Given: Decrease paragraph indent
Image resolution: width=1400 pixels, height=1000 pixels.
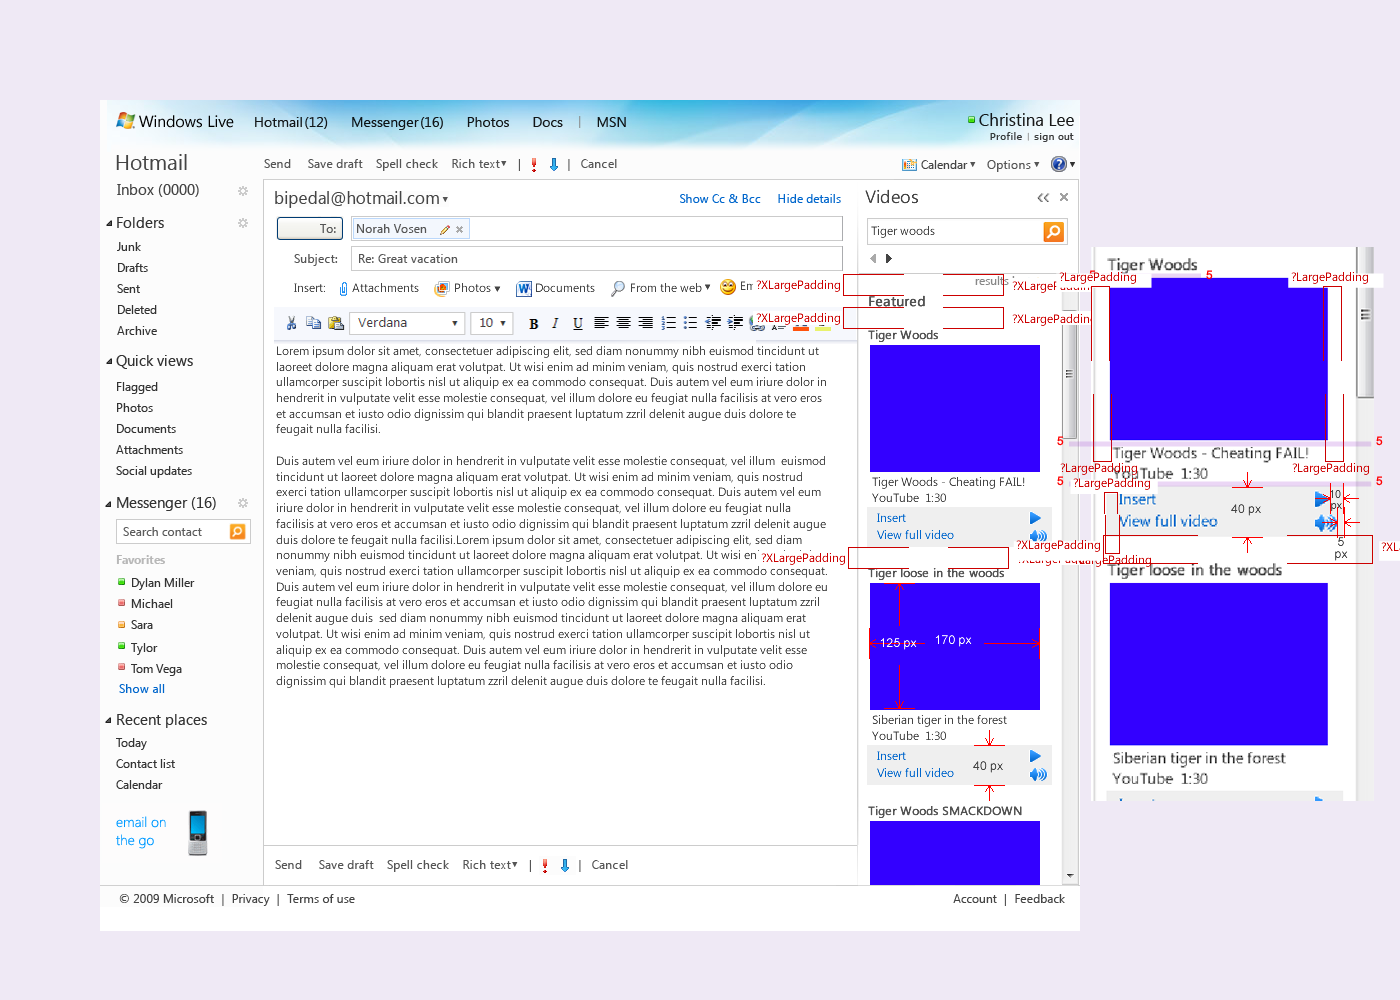Looking at the screenshot, I should tap(713, 323).
